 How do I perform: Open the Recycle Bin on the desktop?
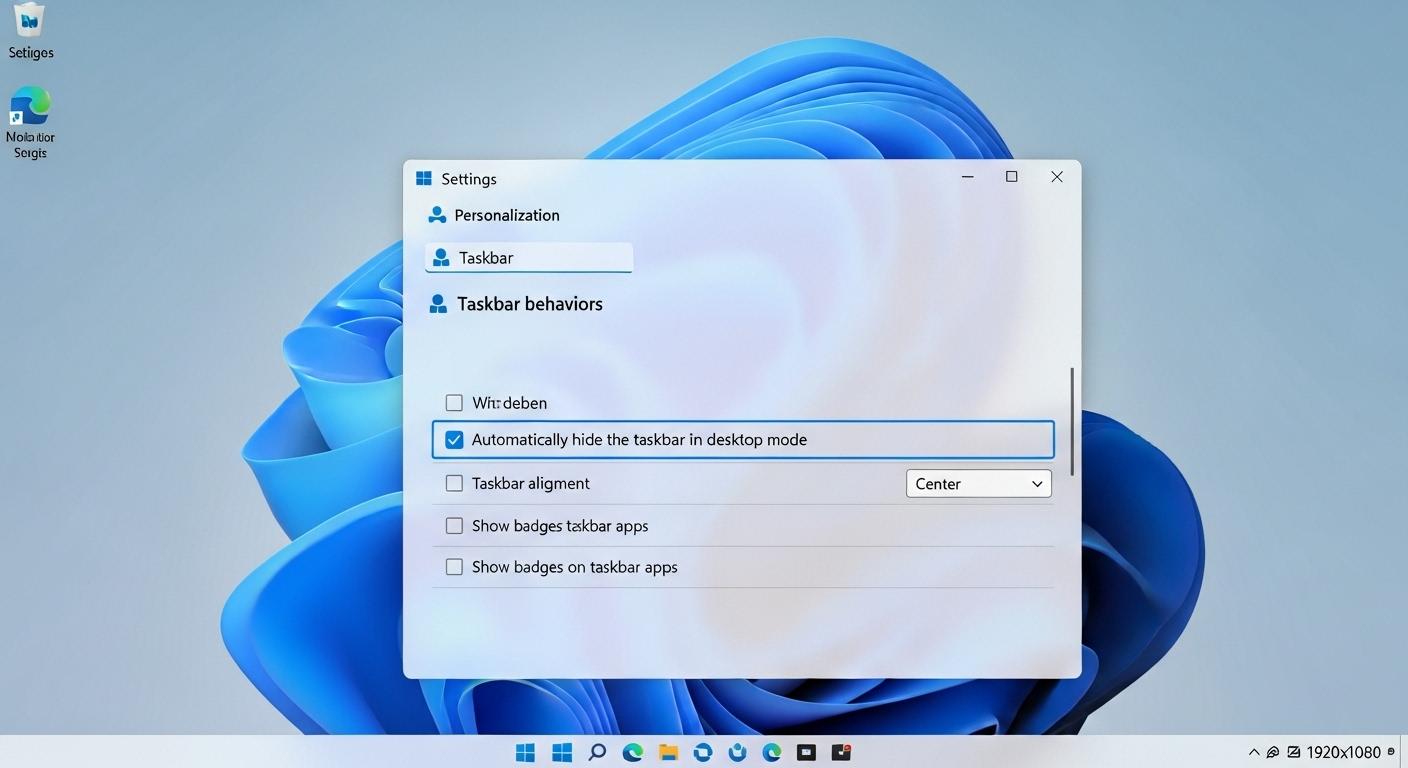click(x=29, y=22)
